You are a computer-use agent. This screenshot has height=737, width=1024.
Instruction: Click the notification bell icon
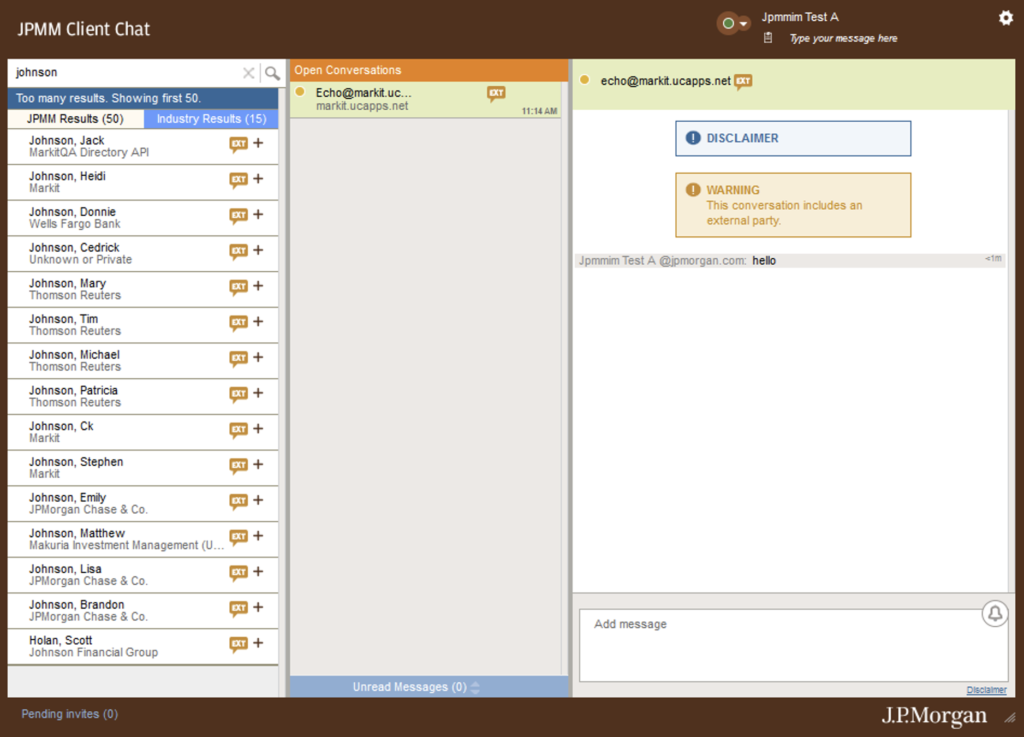pos(995,614)
